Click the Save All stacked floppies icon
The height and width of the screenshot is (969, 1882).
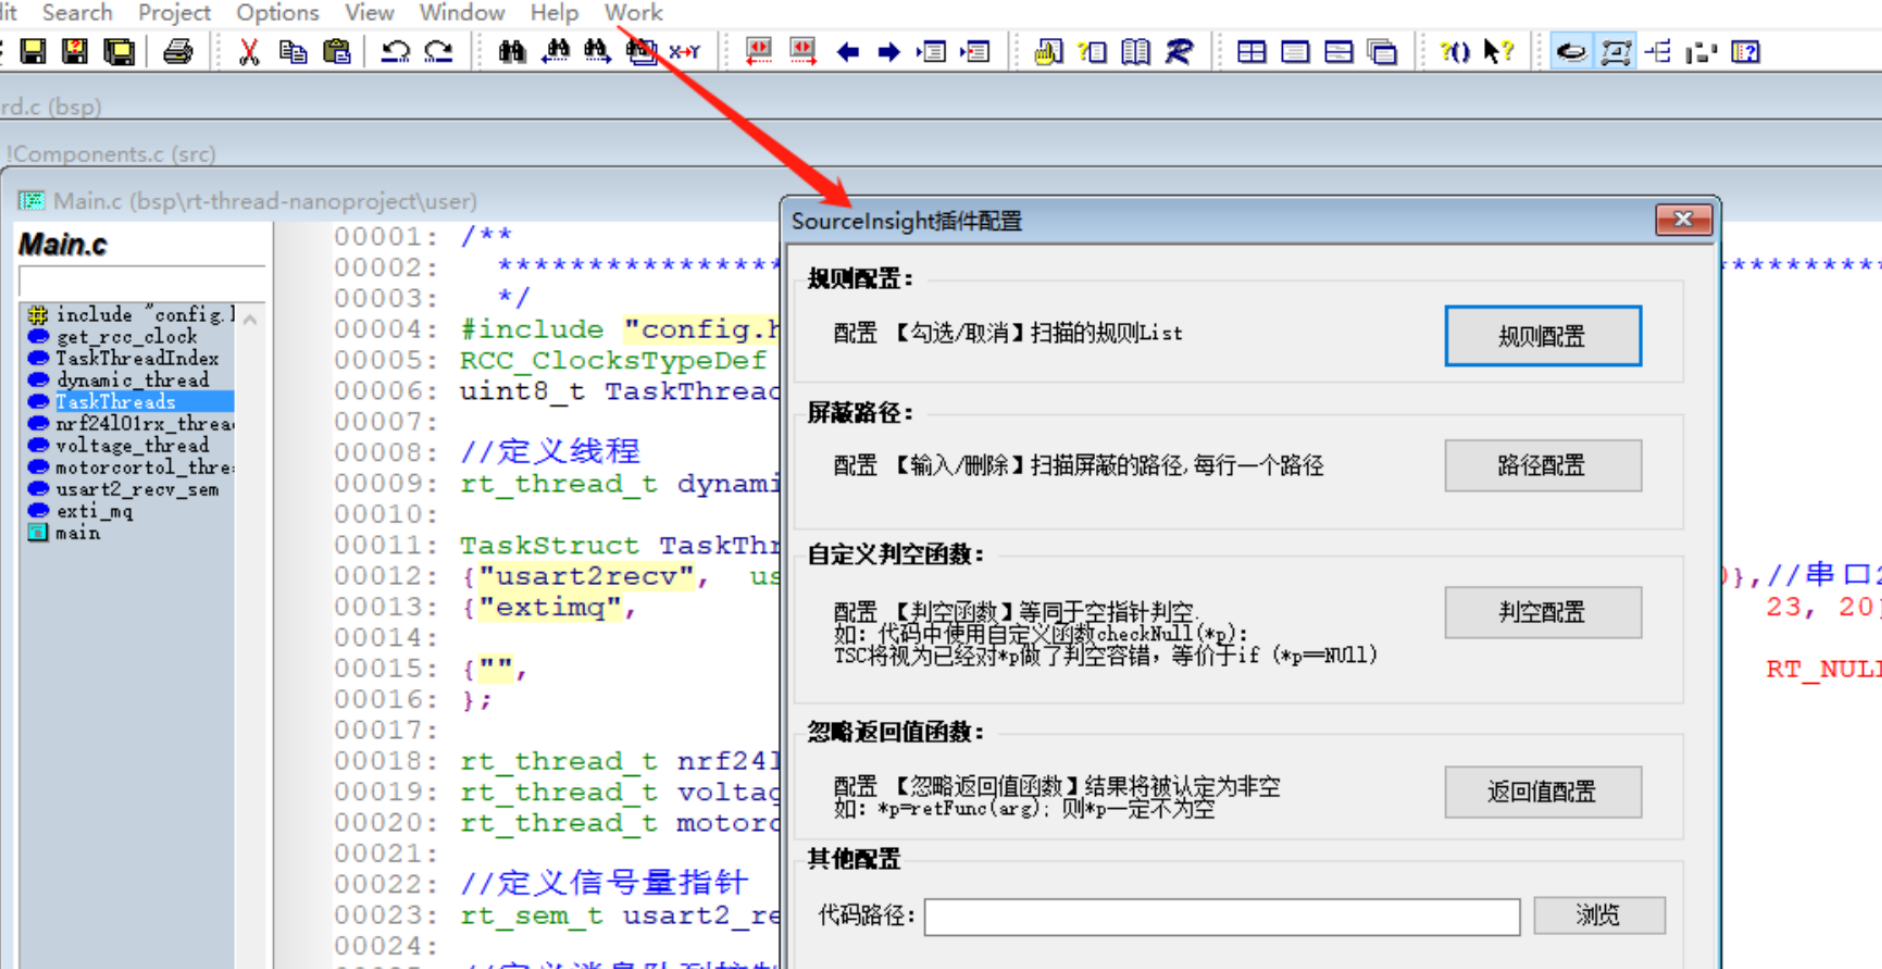pyautogui.click(x=119, y=51)
